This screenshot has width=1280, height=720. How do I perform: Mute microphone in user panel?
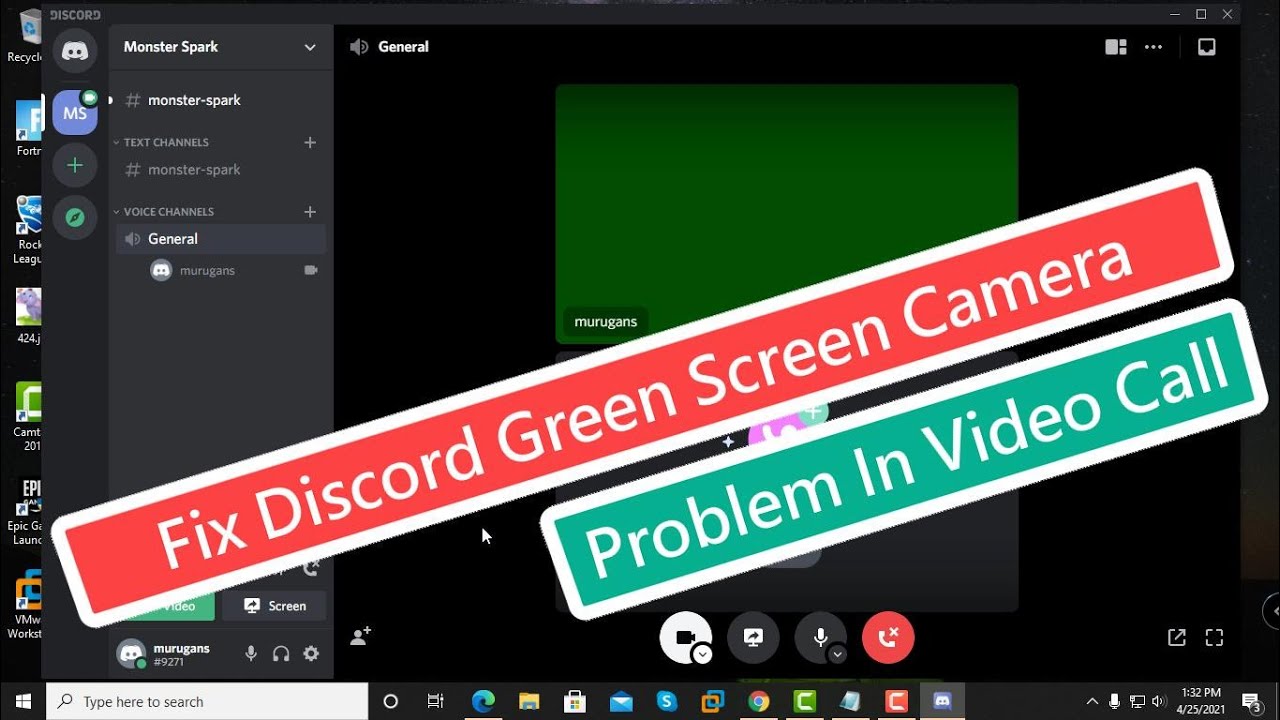[x=251, y=654]
